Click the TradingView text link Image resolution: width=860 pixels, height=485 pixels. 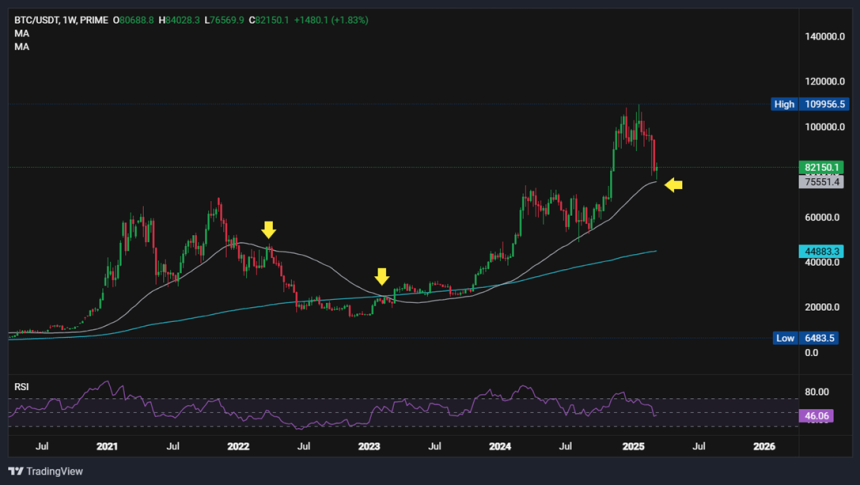coord(54,471)
